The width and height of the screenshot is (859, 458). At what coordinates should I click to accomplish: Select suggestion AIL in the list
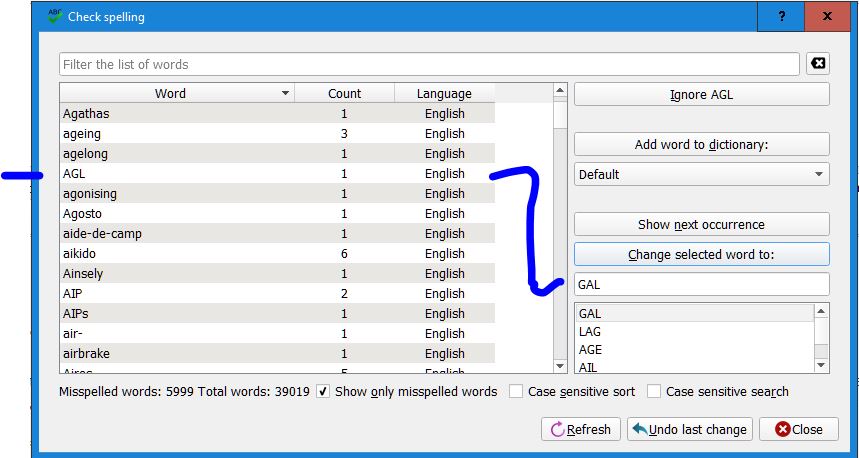(x=695, y=367)
